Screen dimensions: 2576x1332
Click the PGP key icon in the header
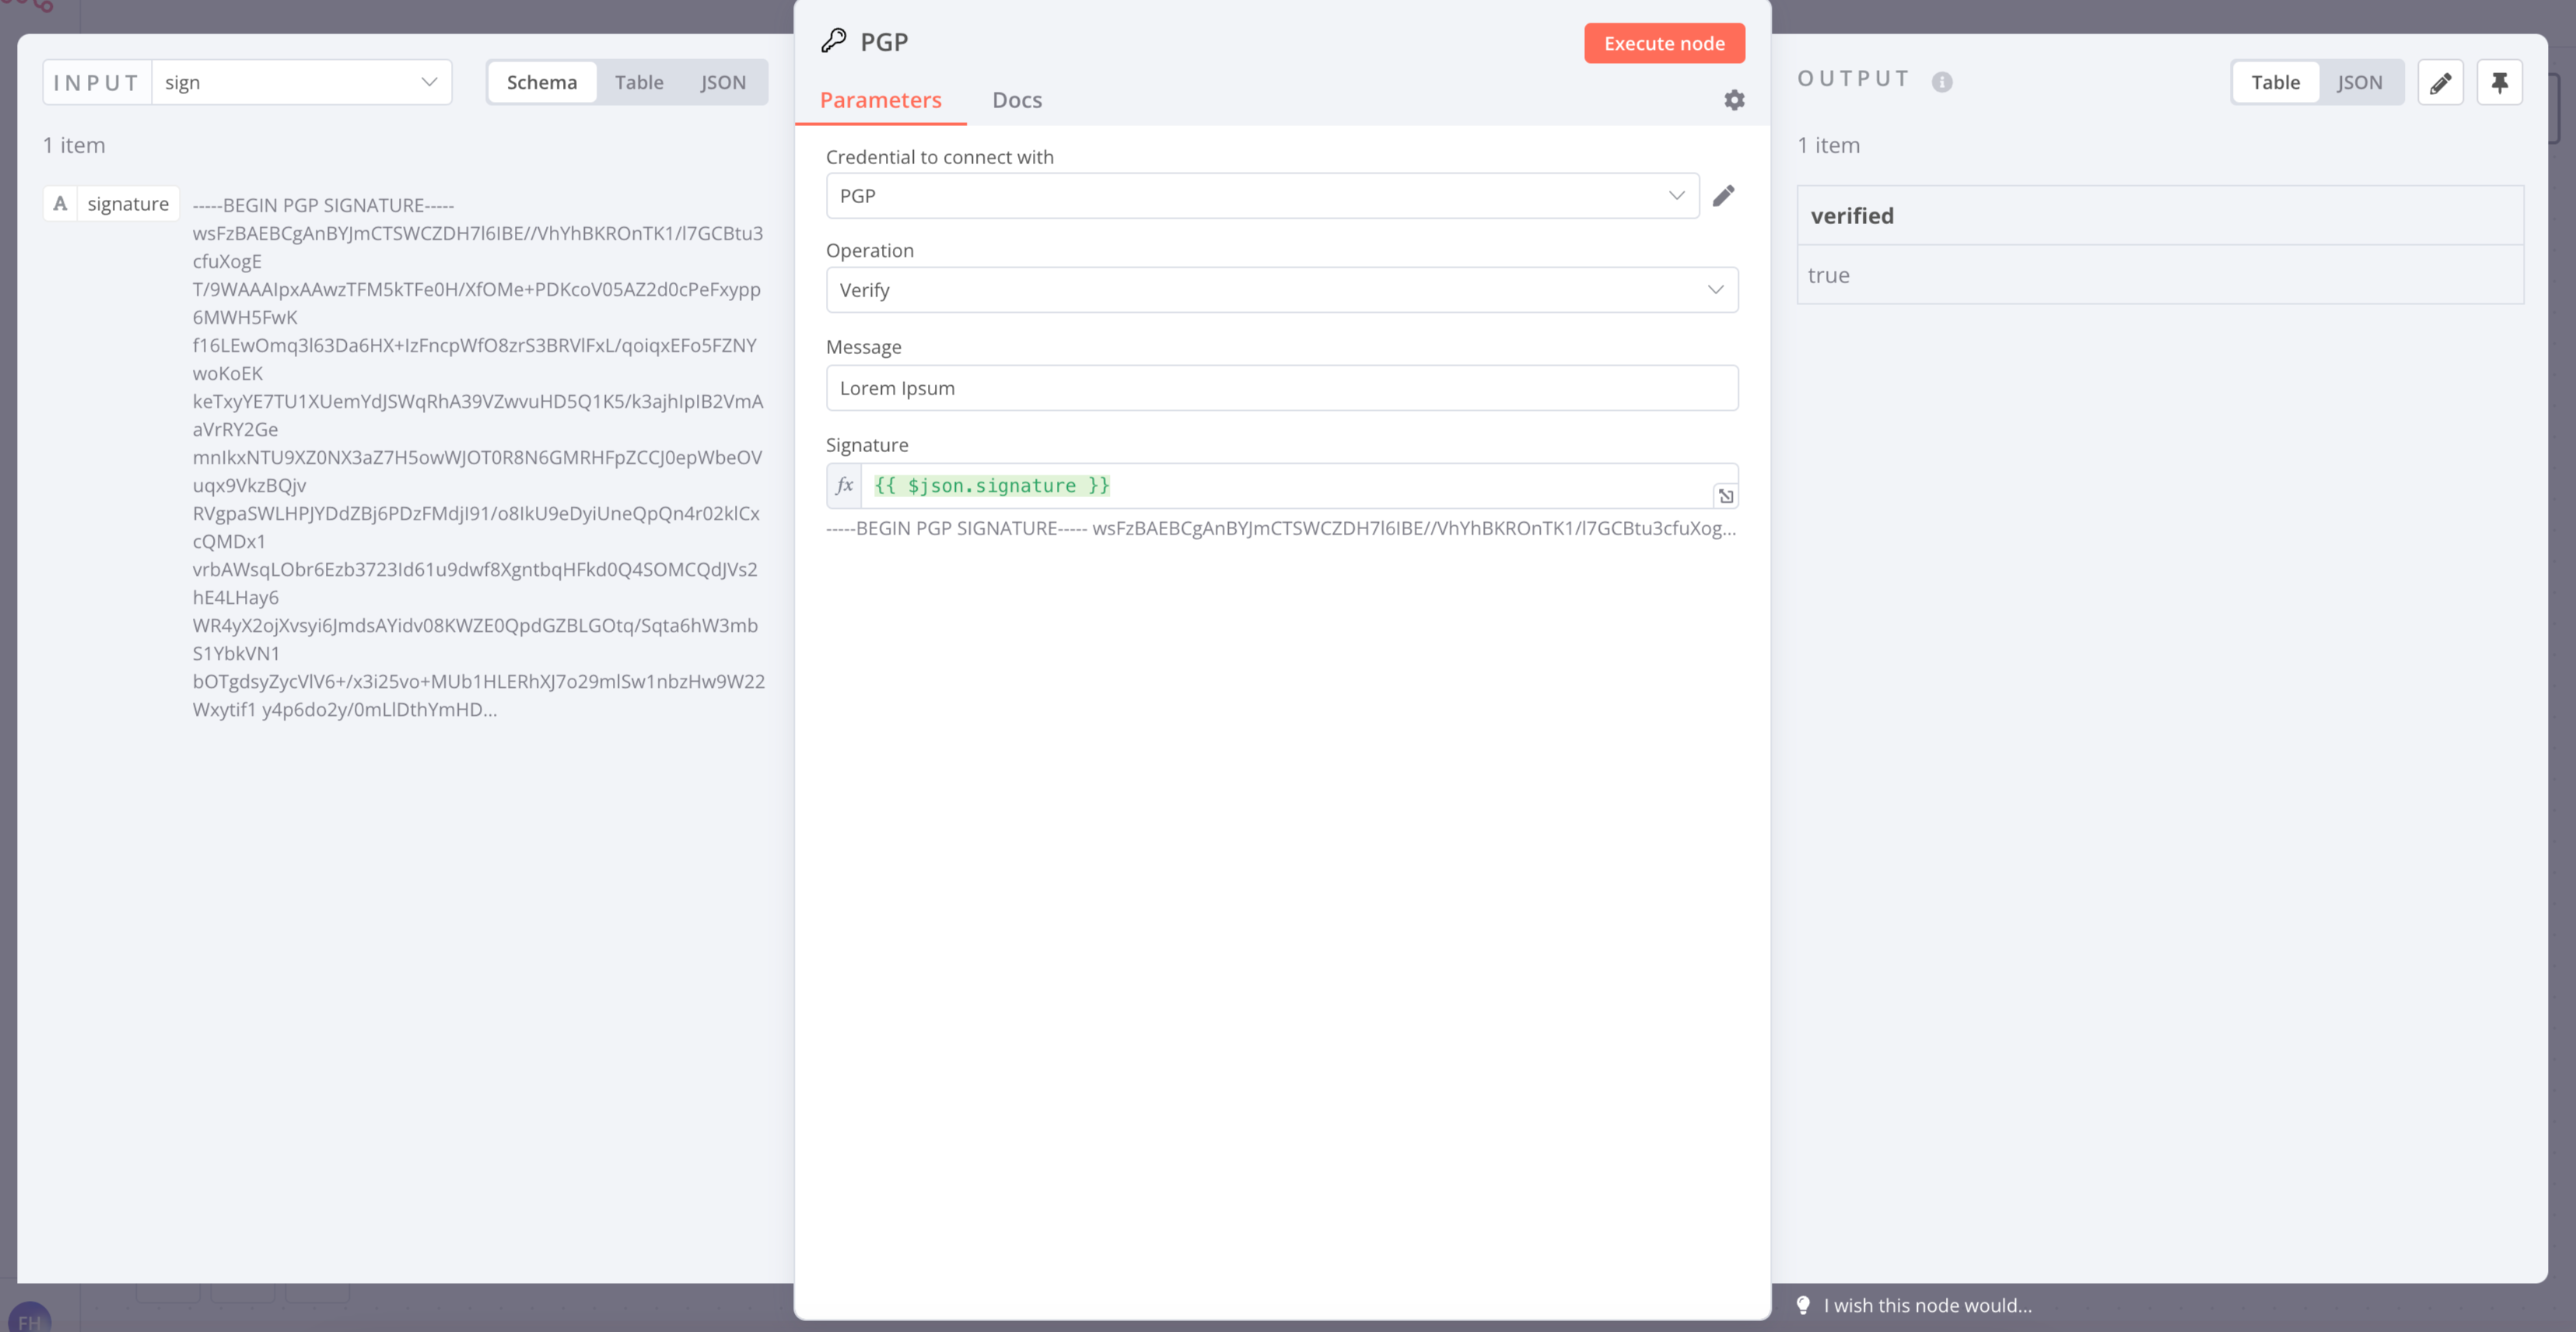[x=834, y=41]
